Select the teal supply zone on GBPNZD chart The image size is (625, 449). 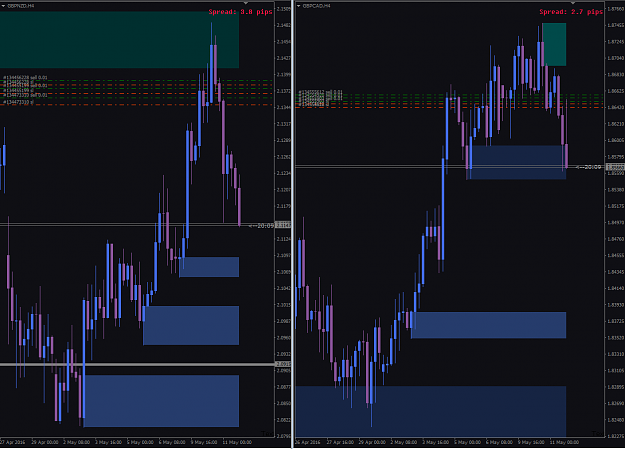119,39
